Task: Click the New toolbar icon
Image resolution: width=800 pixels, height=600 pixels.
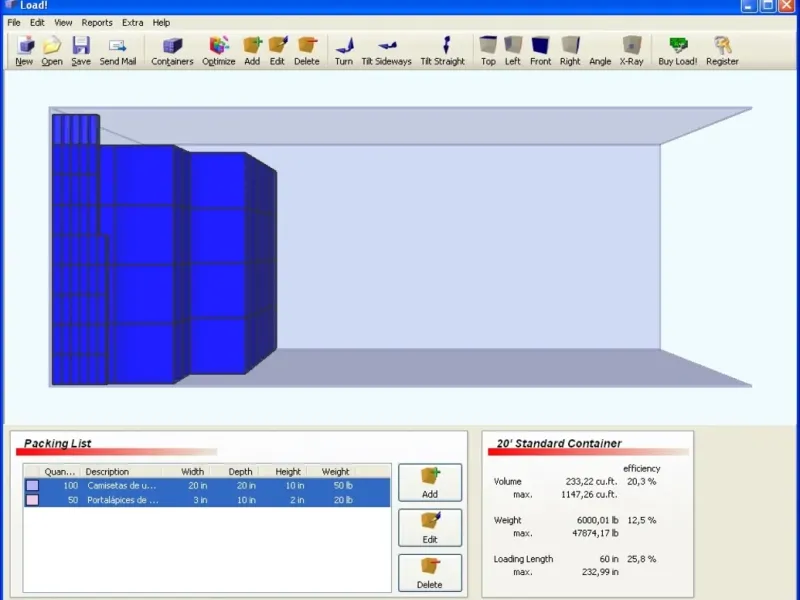Action: click(24, 51)
